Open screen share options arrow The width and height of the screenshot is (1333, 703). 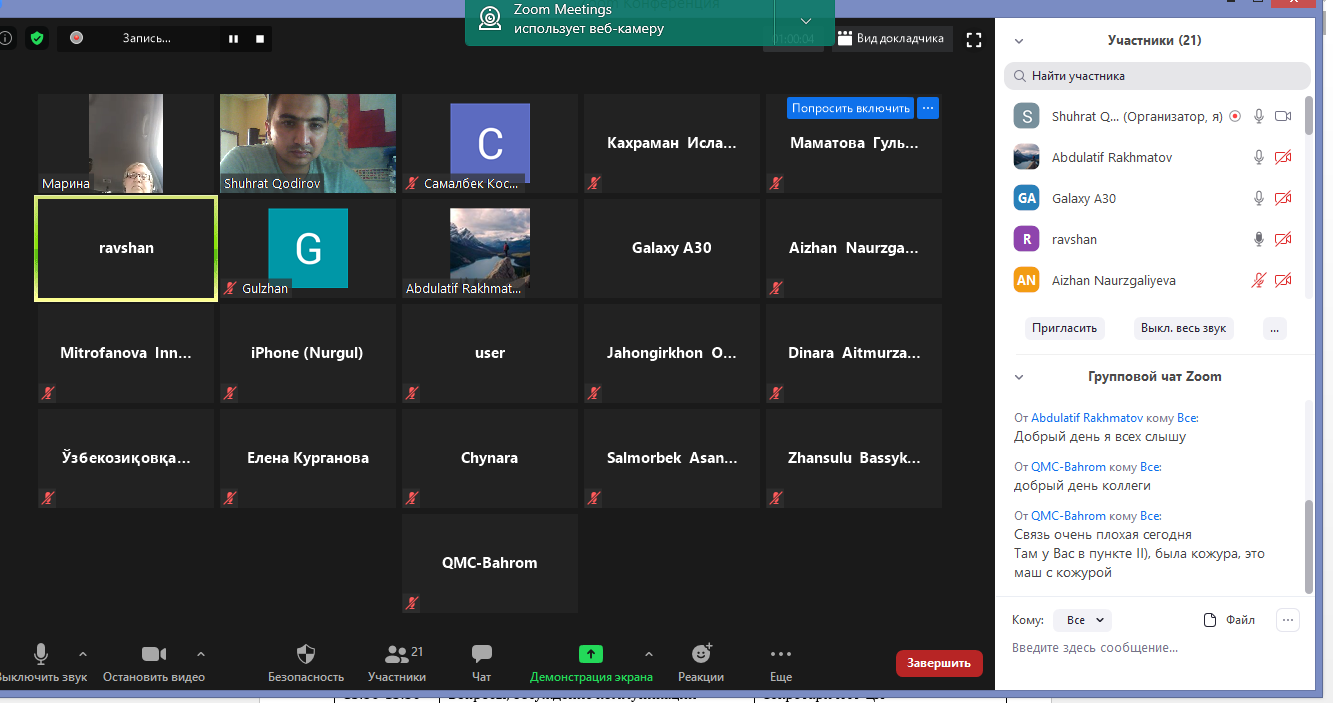click(x=648, y=654)
